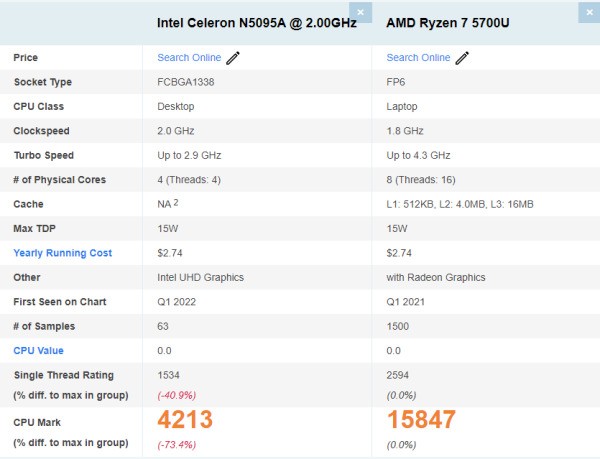Click the 1500 samples value
The image size is (600, 459).
[x=398, y=326]
